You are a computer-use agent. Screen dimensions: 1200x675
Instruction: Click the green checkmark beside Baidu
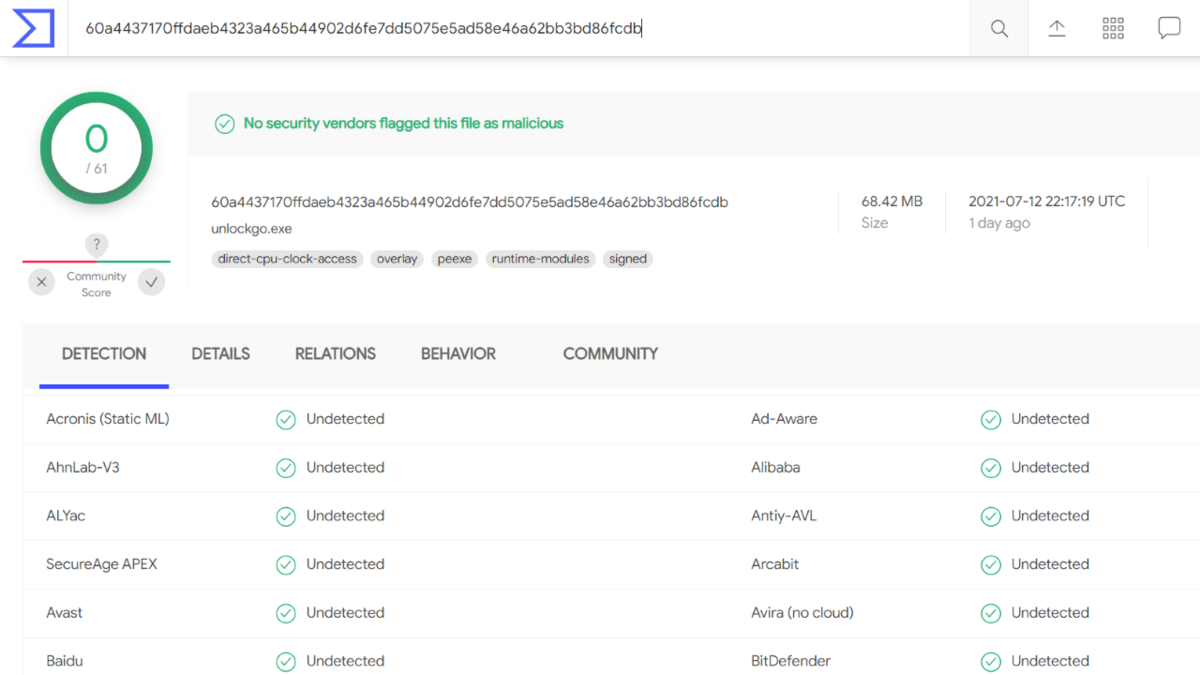click(287, 661)
